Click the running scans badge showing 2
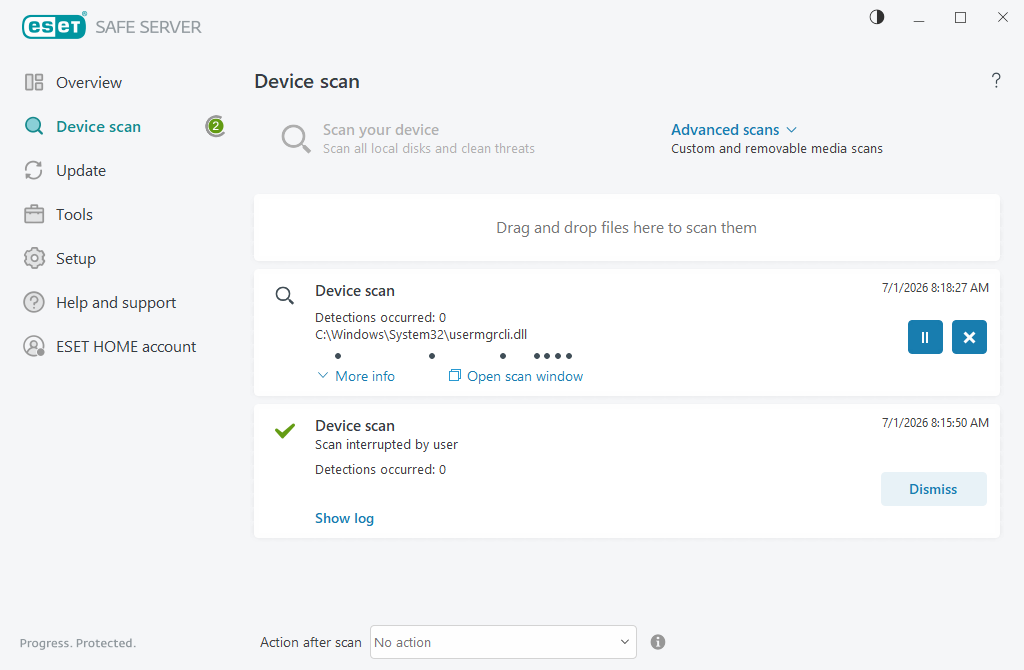This screenshot has height=670, width=1024. (216, 126)
